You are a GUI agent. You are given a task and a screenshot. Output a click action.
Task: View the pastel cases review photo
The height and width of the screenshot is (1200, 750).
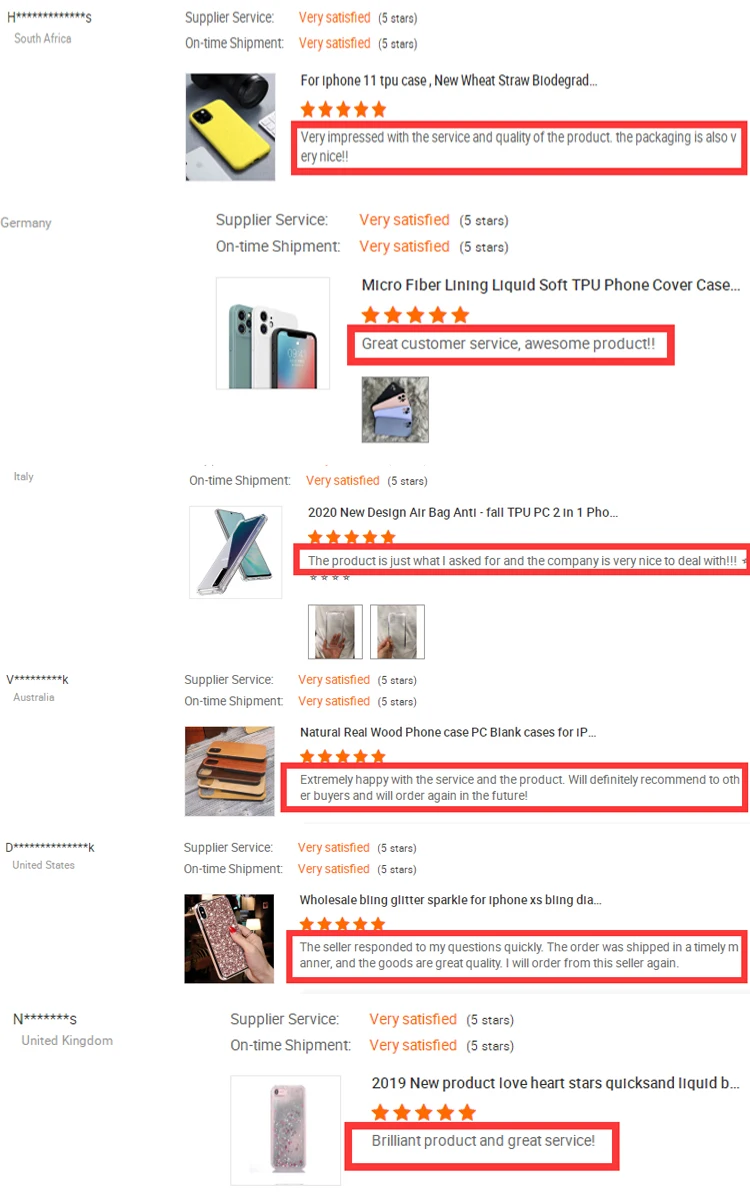click(x=395, y=409)
